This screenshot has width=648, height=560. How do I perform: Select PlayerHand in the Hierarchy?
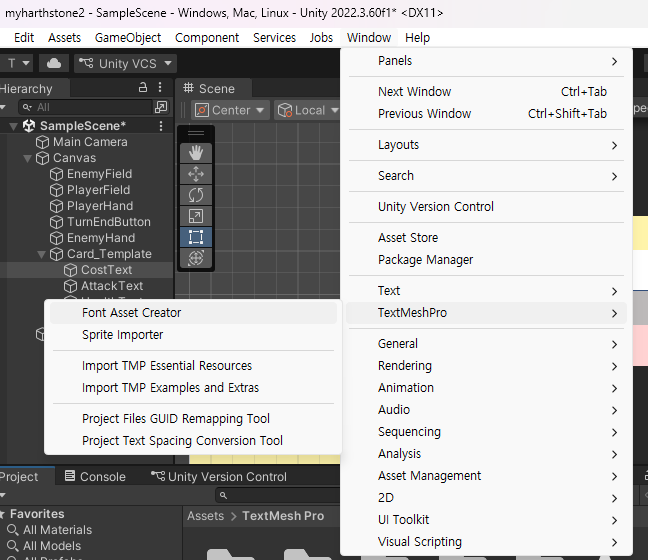(x=100, y=206)
